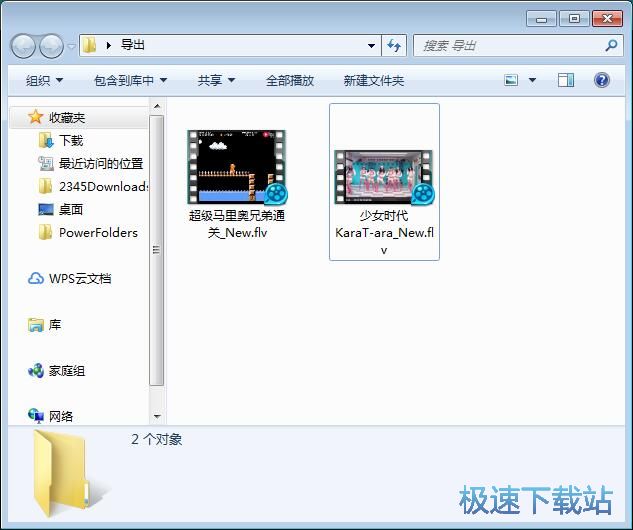The width and height of the screenshot is (633, 530).
Task: Click the 少女时代 KaraT-ara_New.flv file name
Action: point(384,233)
